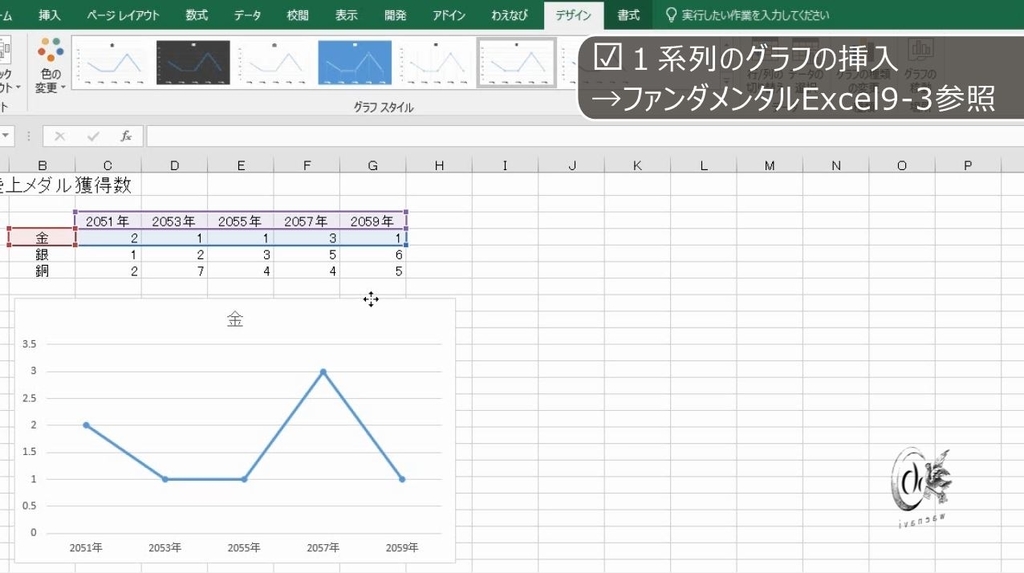This screenshot has height=573, width=1024.
Task: Open the 色の変更 color dropdown
Action: point(50,65)
